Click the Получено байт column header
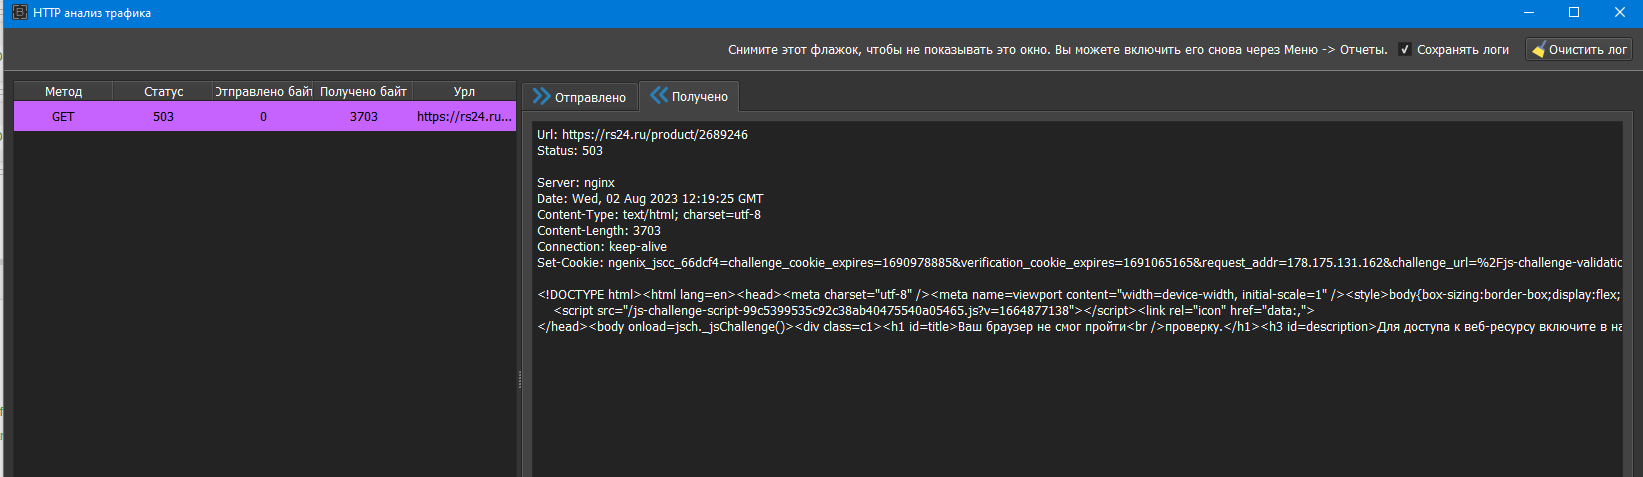Image resolution: width=1643 pixels, height=477 pixels. (x=363, y=91)
